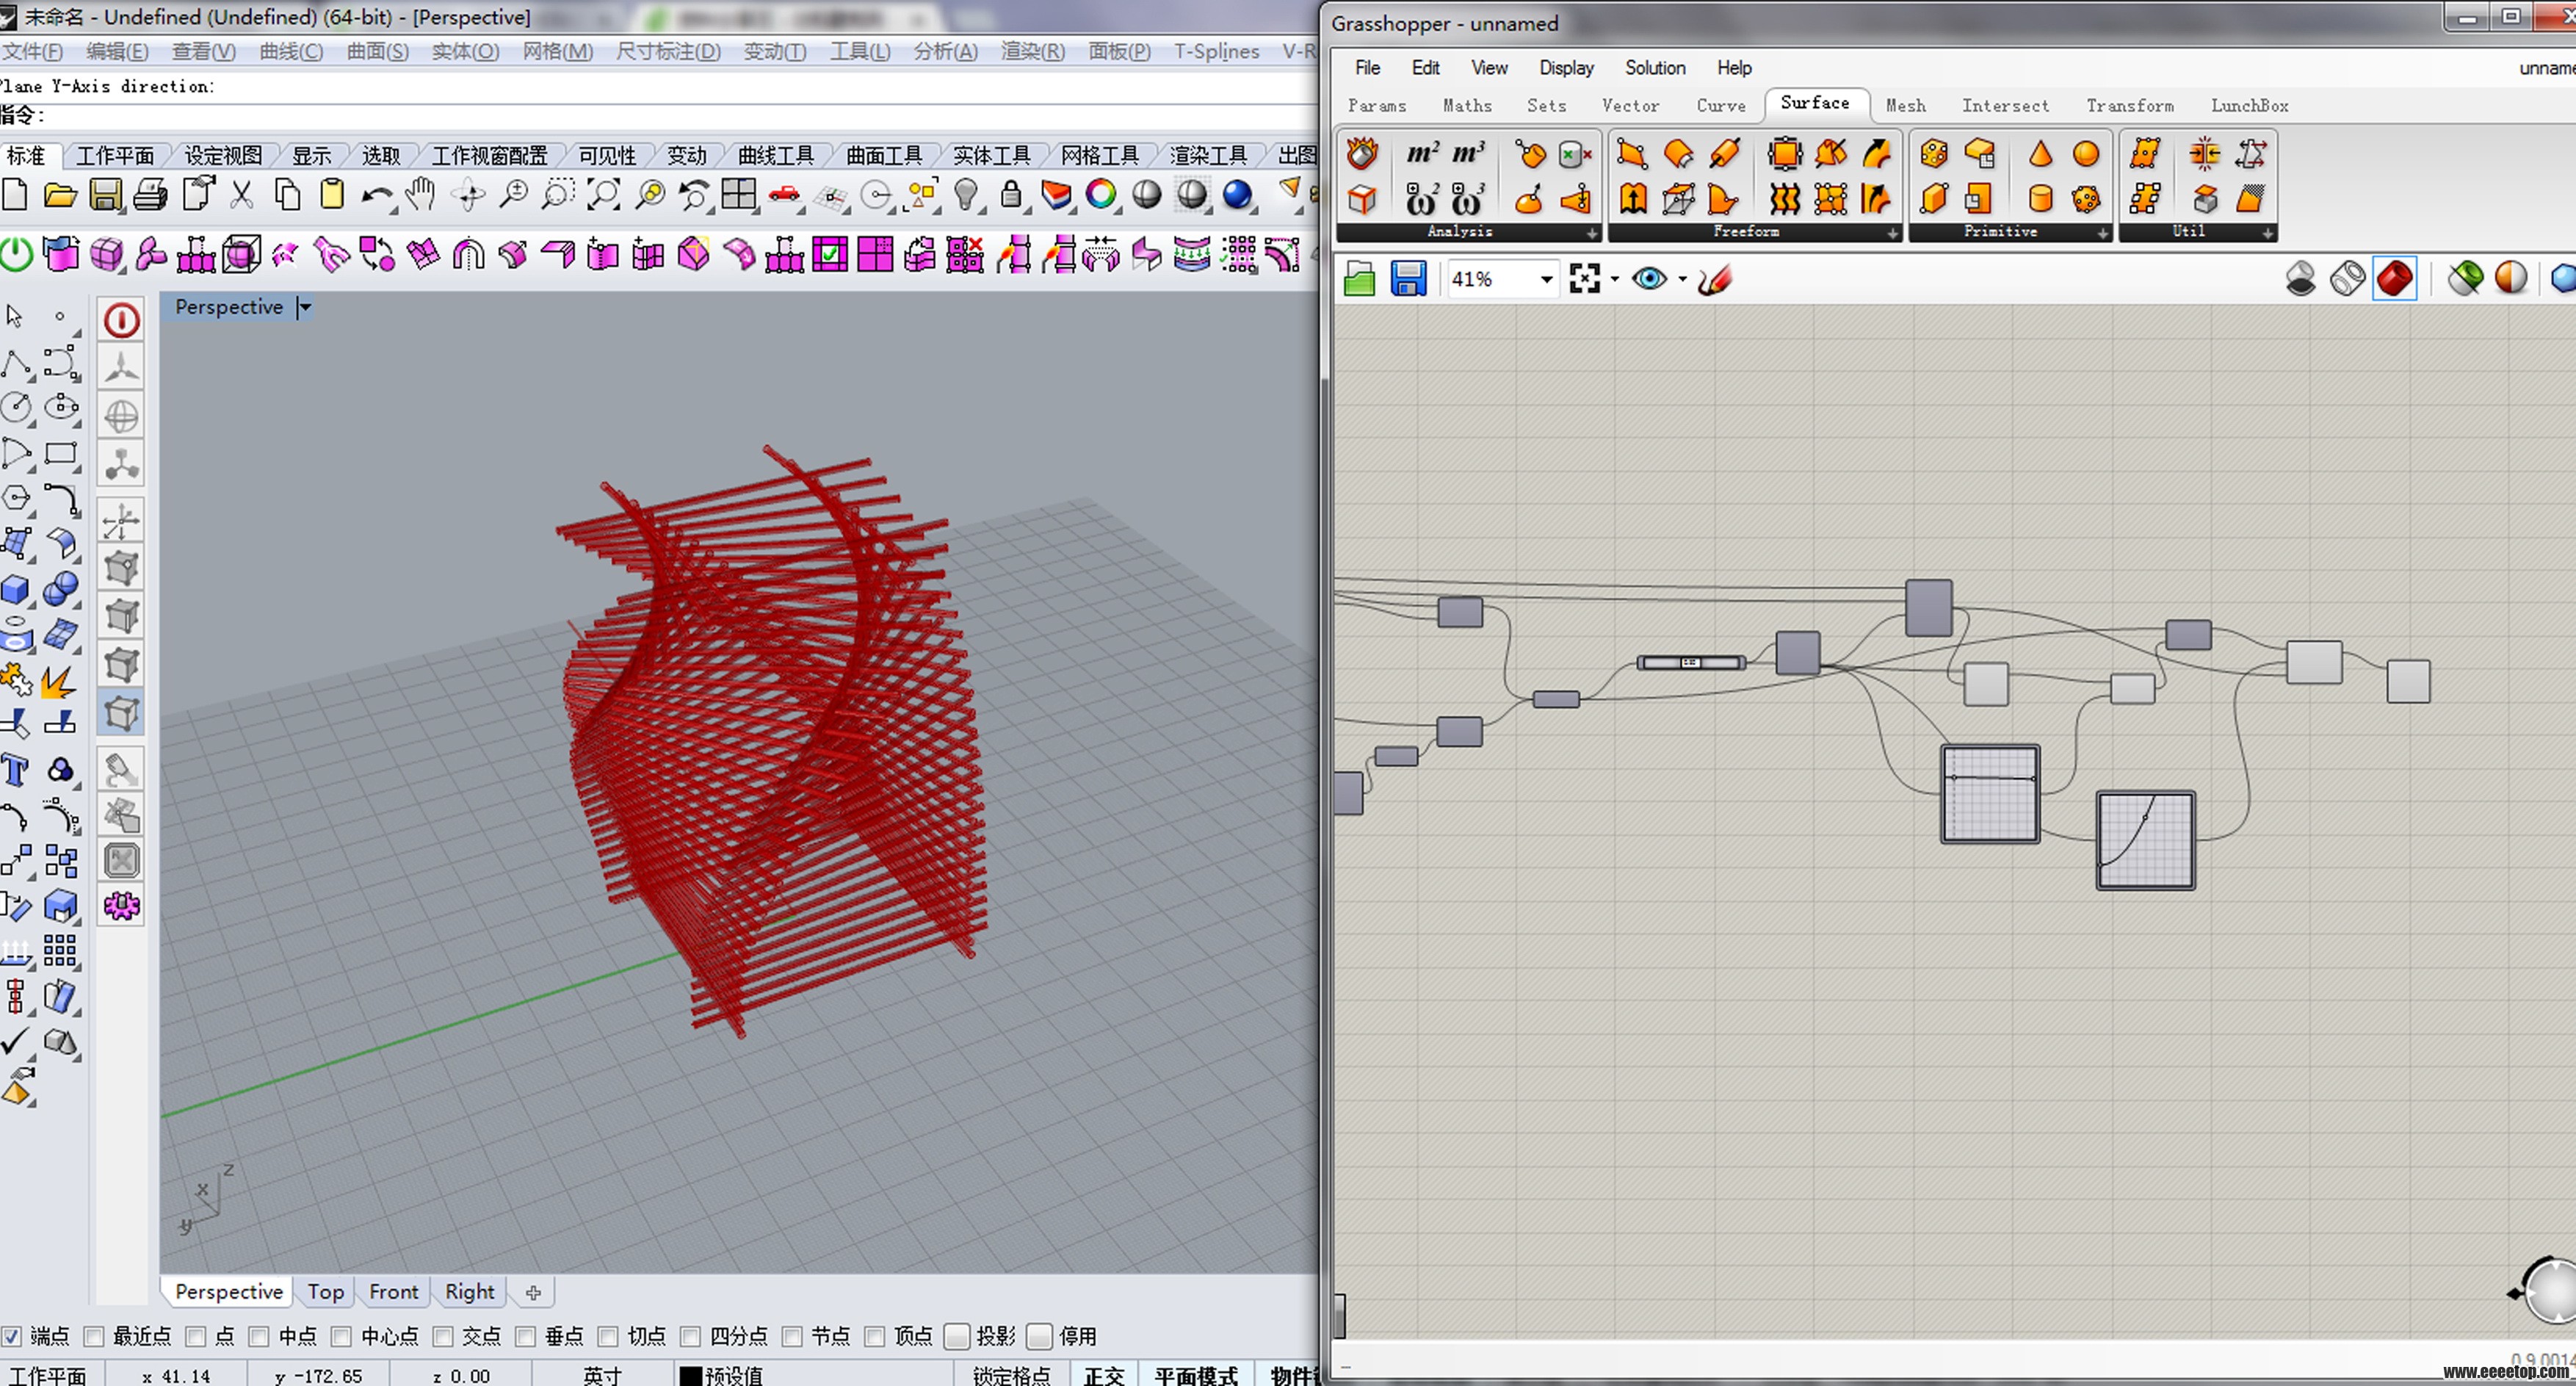The width and height of the screenshot is (2576, 1386).
Task: Switch to wireframe preview mode icon
Action: coord(2347,279)
